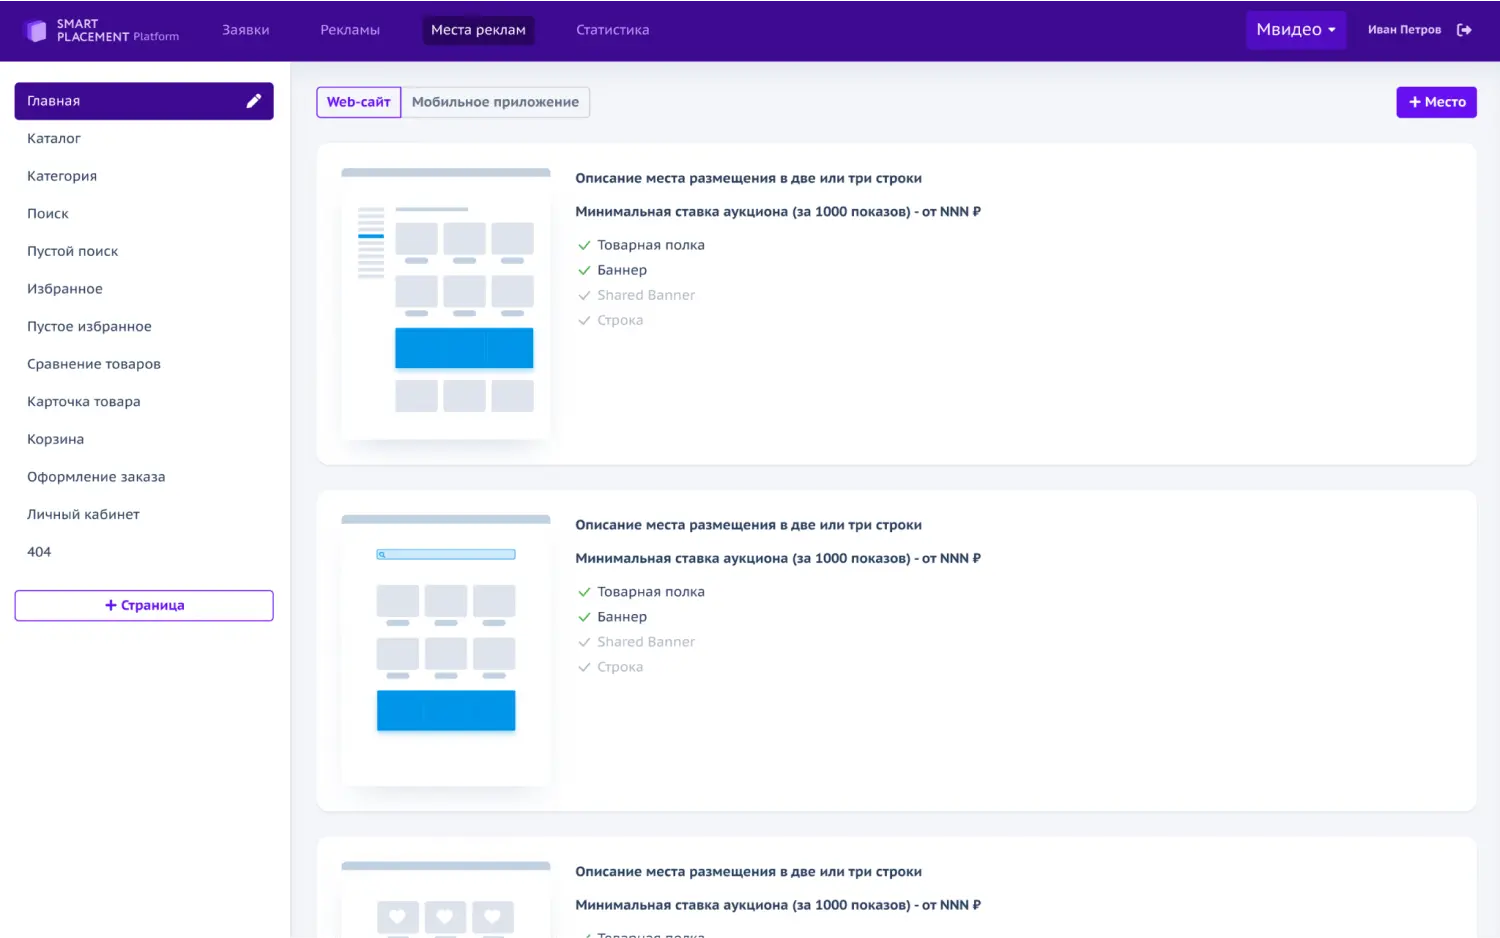The image size is (1500, 938).
Task: Click first placement layout thumbnail
Action: (x=446, y=304)
